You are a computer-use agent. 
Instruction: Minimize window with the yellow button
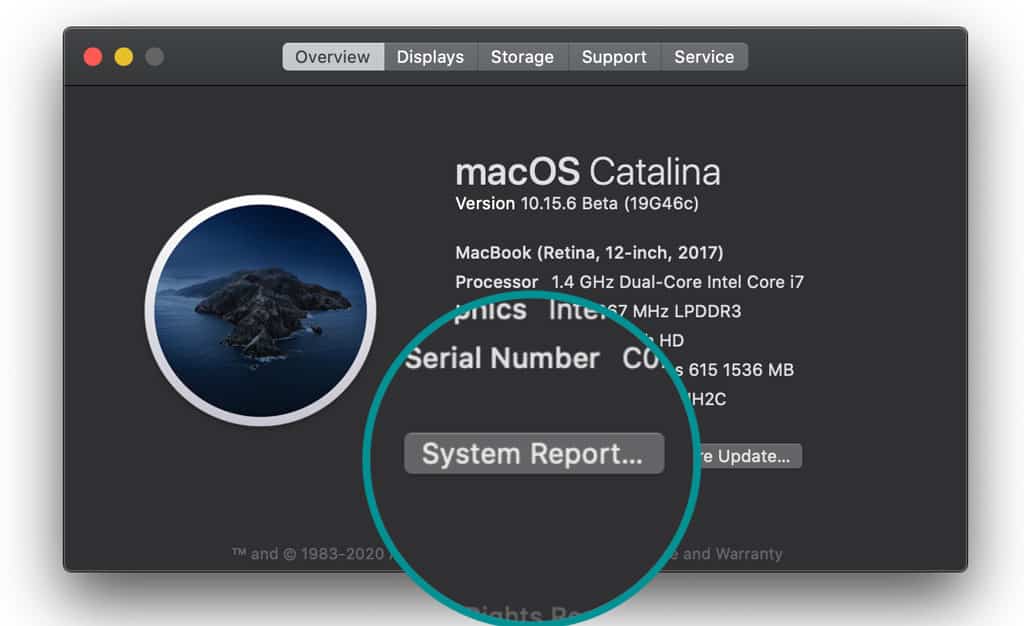tap(124, 57)
